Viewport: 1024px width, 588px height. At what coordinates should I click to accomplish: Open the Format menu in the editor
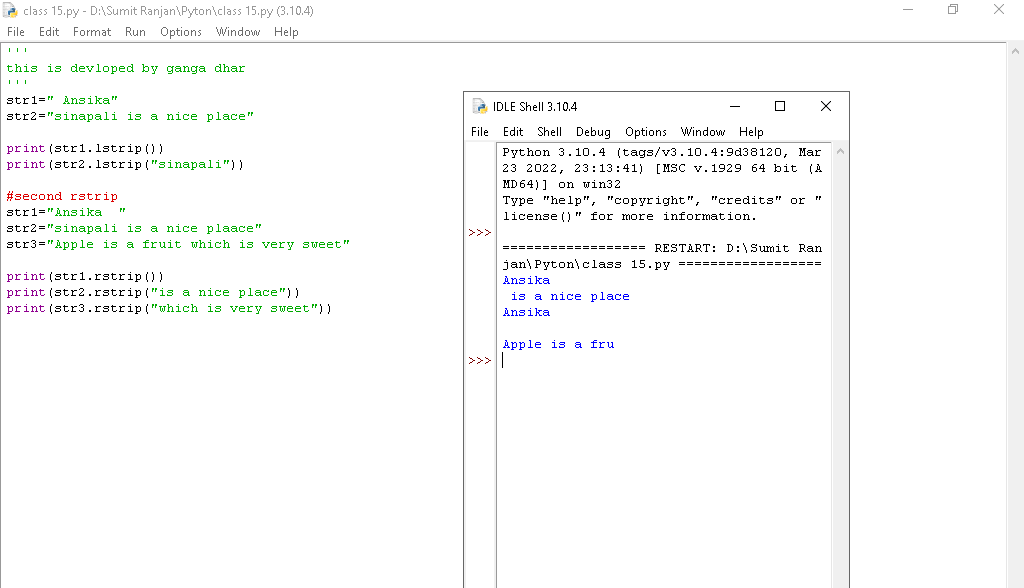[x=92, y=32]
